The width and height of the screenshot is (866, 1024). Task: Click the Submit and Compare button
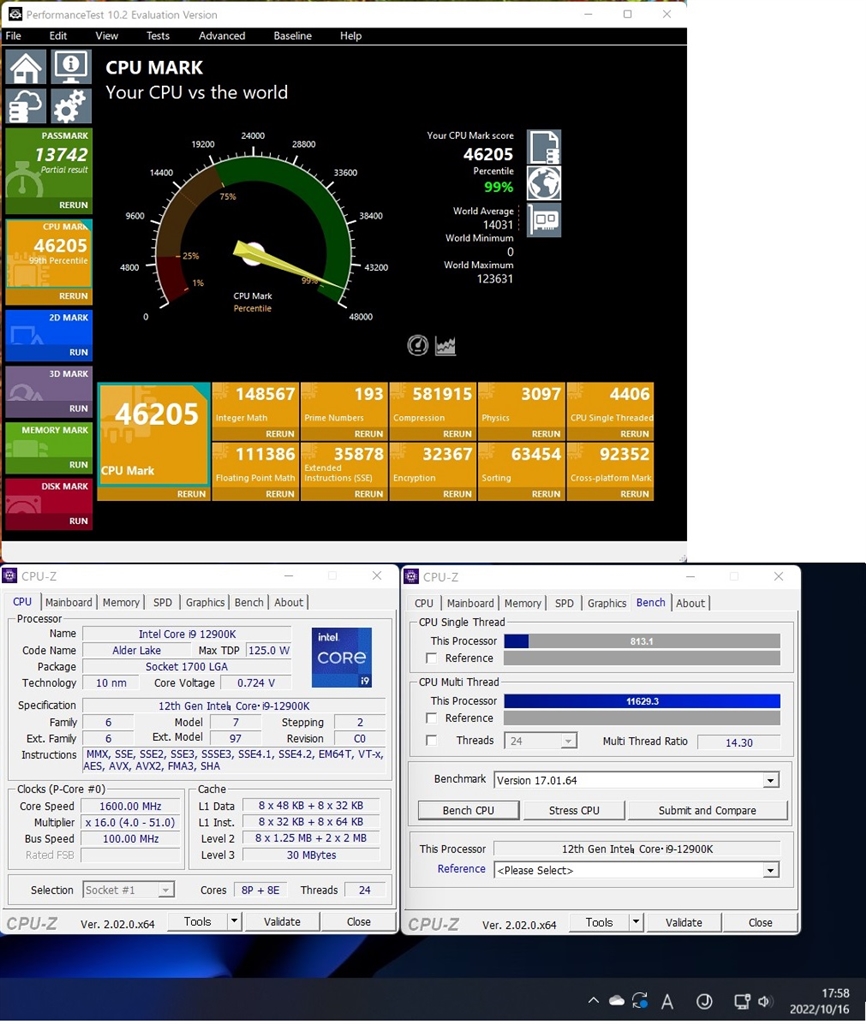pos(707,810)
